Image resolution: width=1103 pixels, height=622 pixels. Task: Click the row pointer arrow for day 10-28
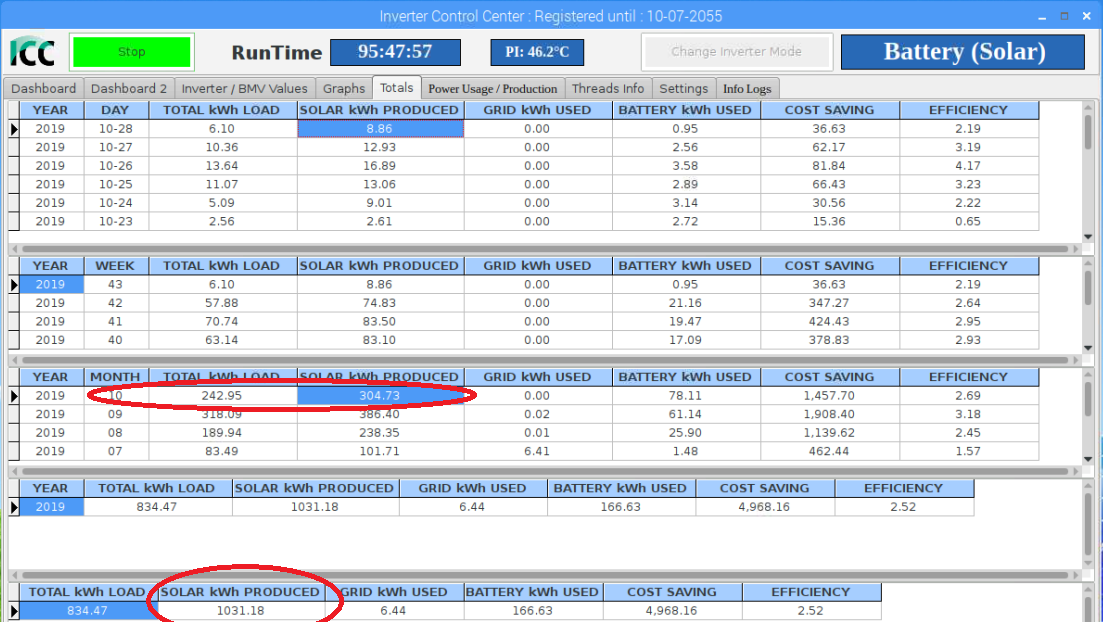tap(14, 129)
